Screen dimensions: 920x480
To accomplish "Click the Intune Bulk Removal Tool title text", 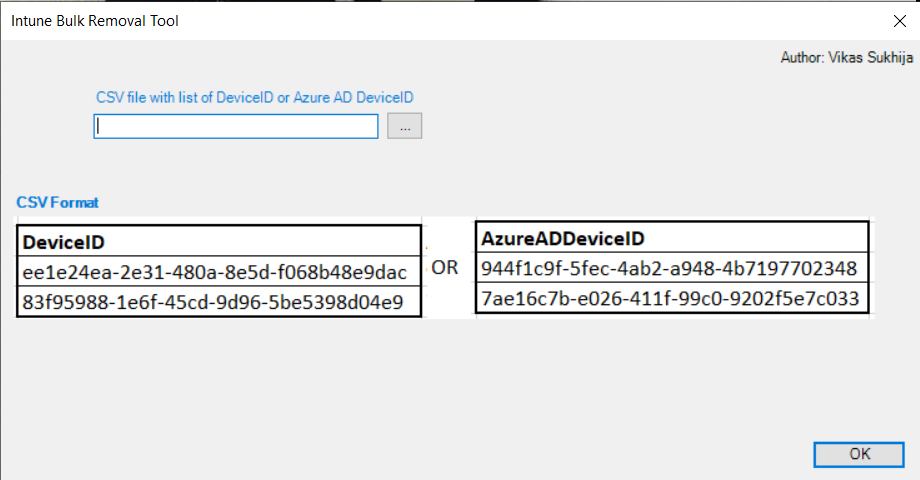I will [x=95, y=20].
